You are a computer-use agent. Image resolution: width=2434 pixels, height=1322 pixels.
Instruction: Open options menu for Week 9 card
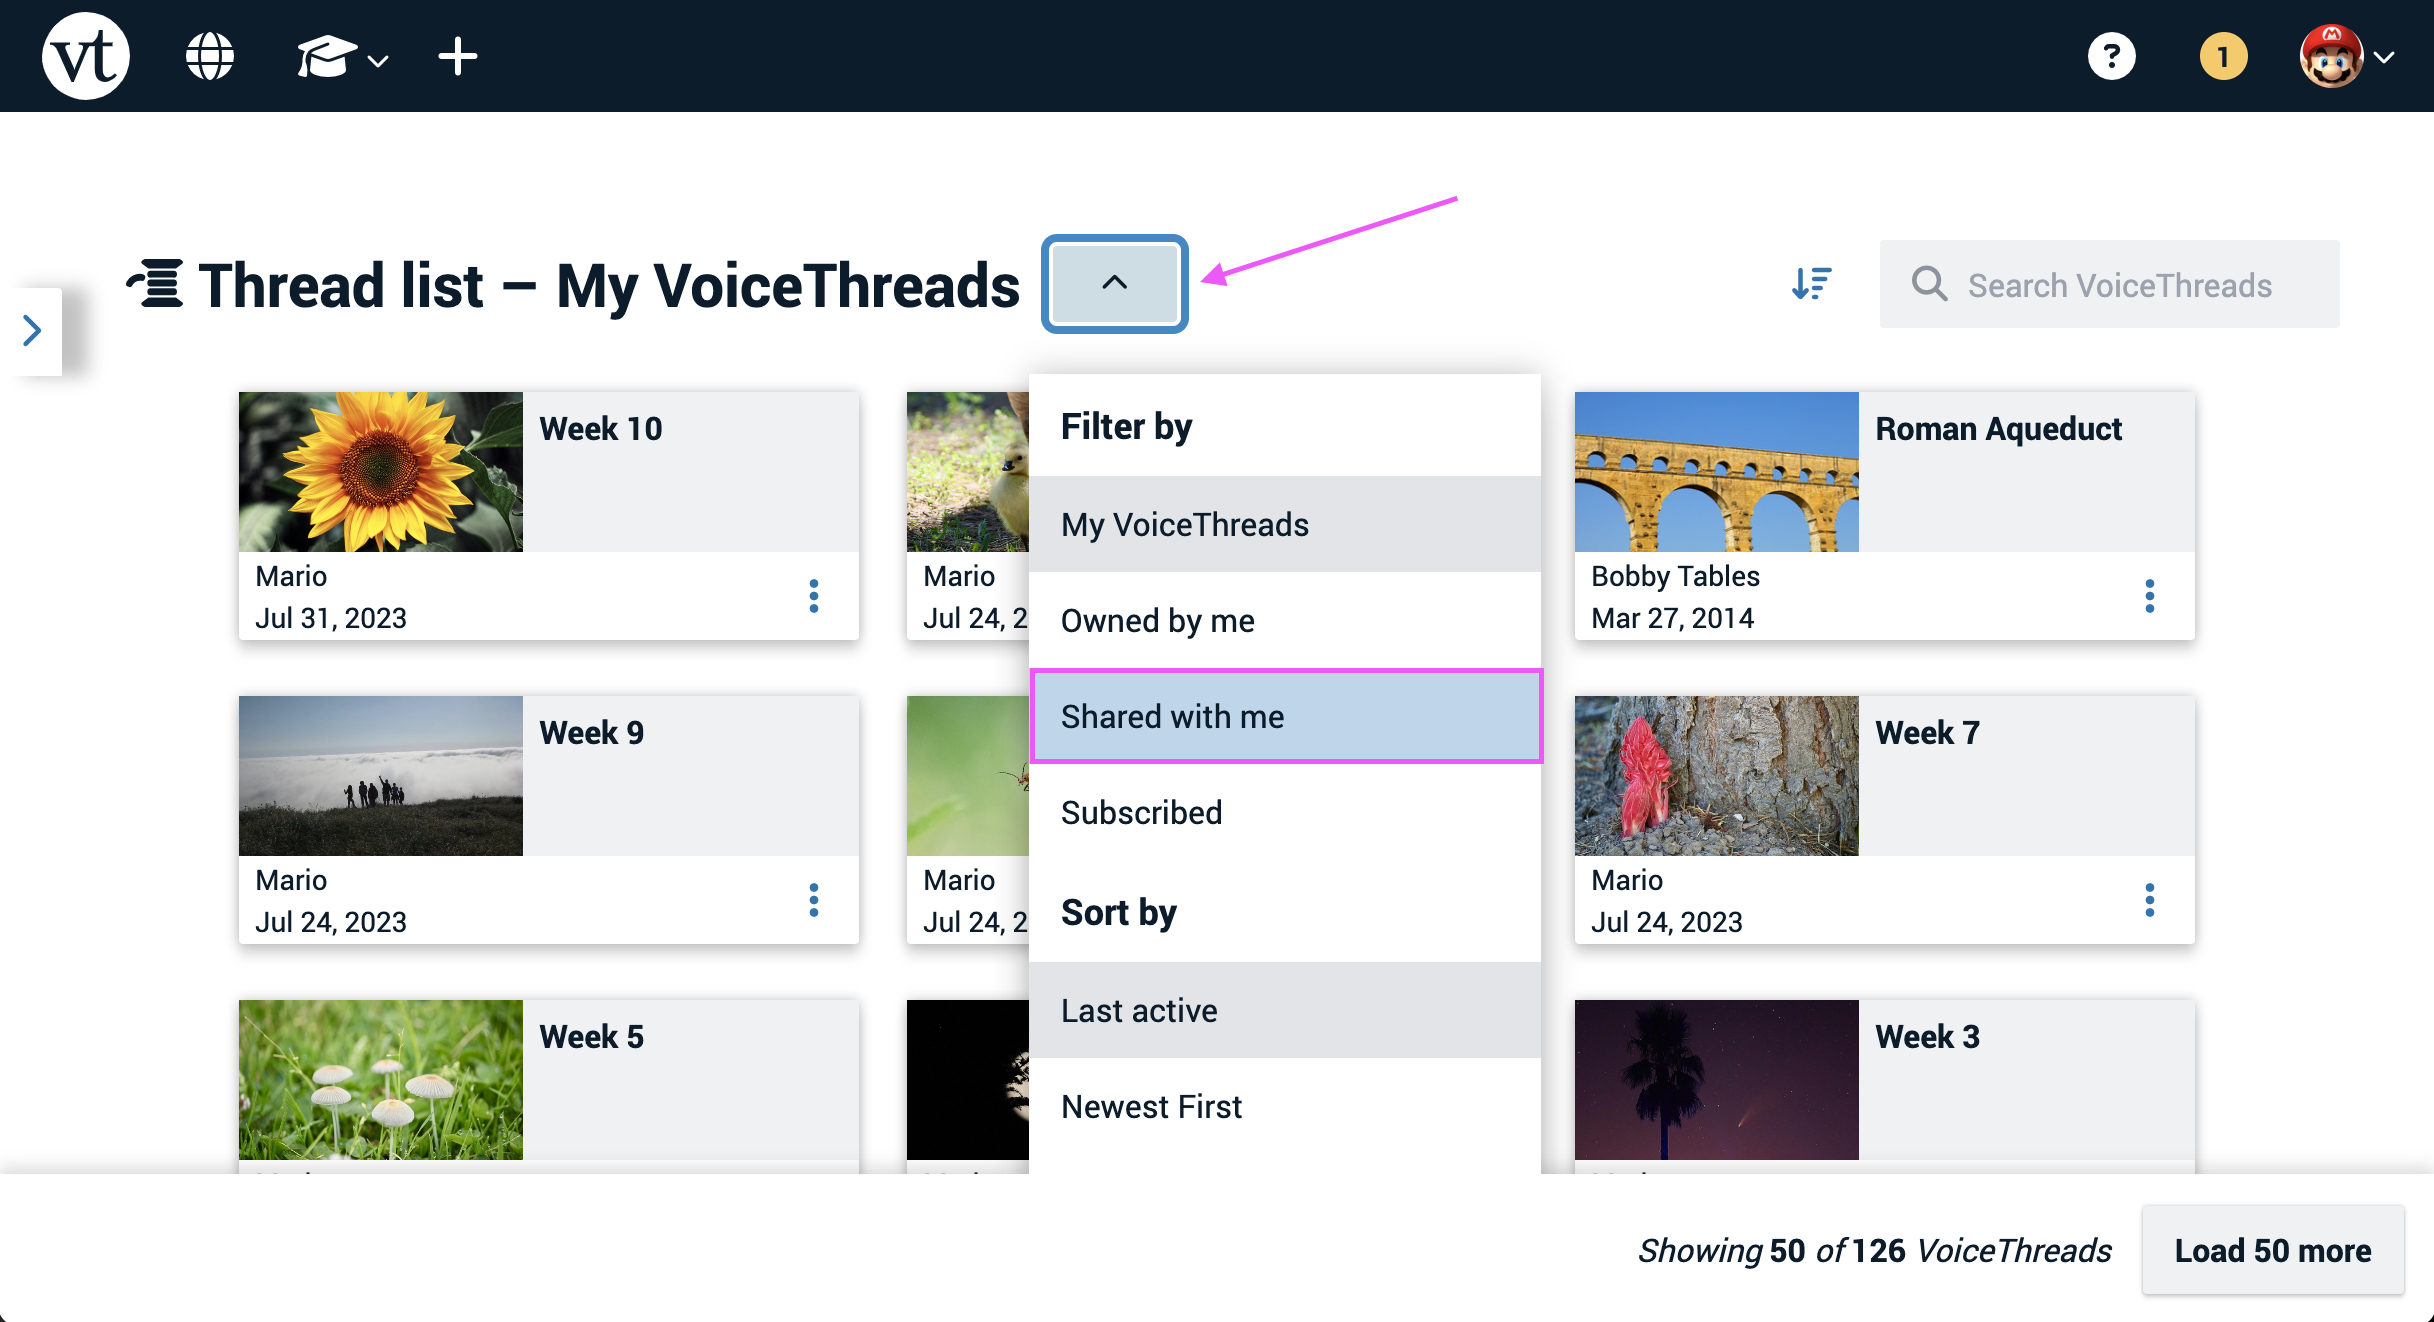point(814,900)
